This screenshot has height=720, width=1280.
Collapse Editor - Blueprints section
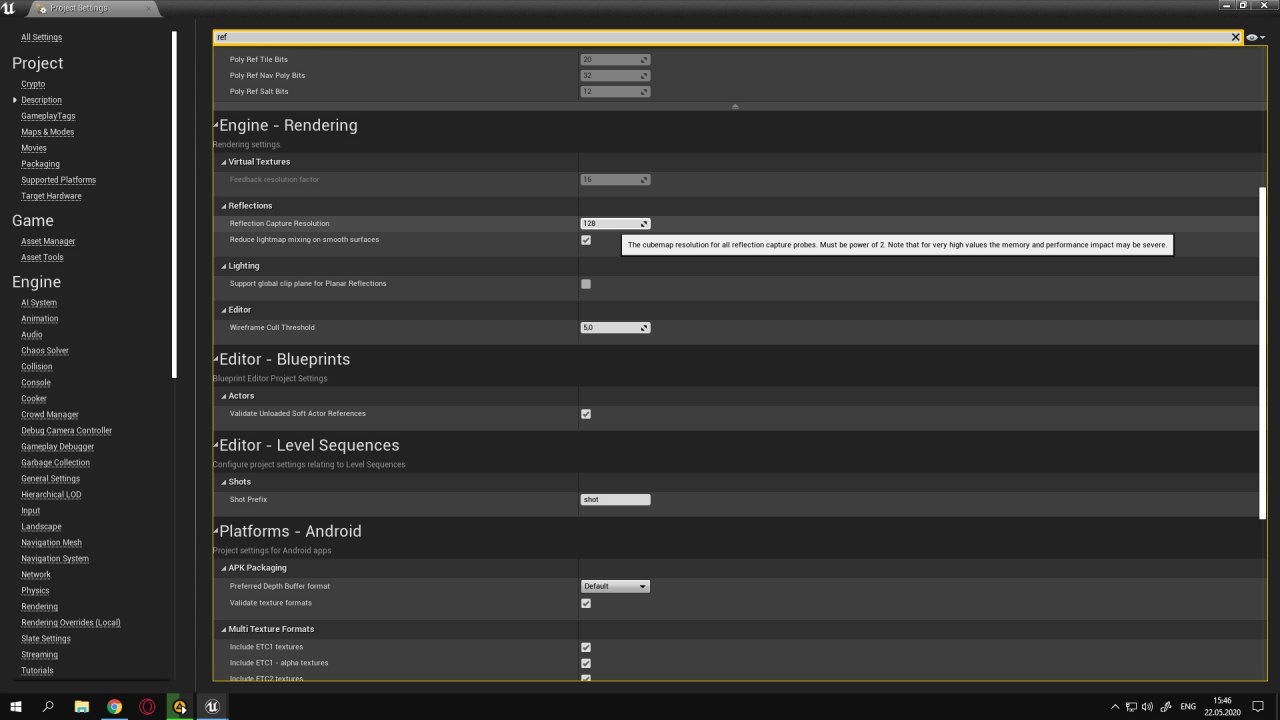click(215, 360)
